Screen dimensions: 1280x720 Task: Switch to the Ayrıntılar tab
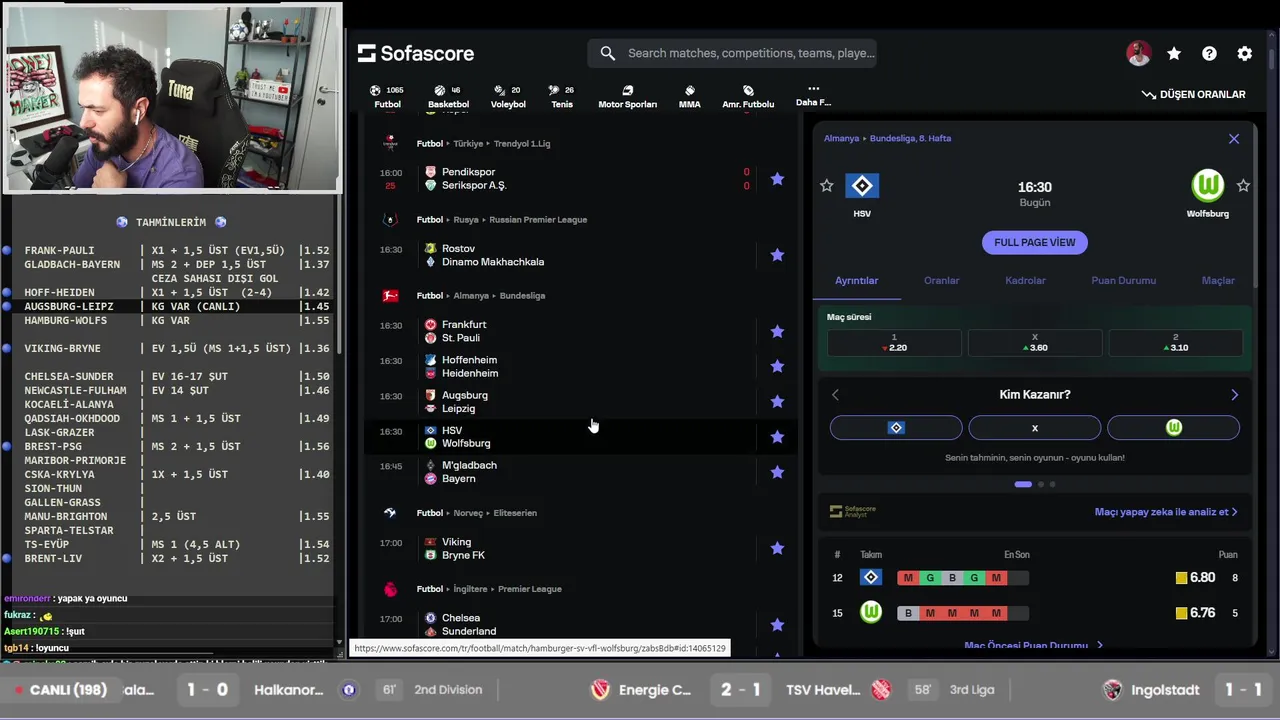[x=857, y=281]
